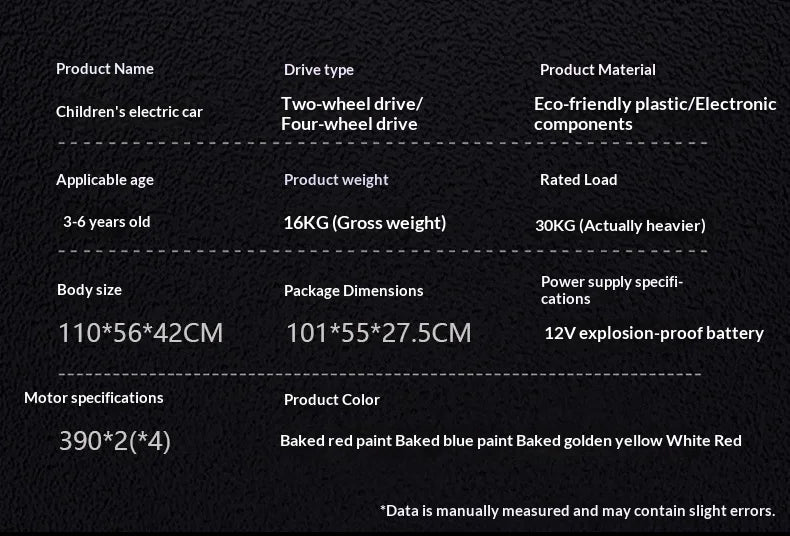The image size is (790, 536).
Task: Click the 'Drive type' label
Action: pos(319,70)
